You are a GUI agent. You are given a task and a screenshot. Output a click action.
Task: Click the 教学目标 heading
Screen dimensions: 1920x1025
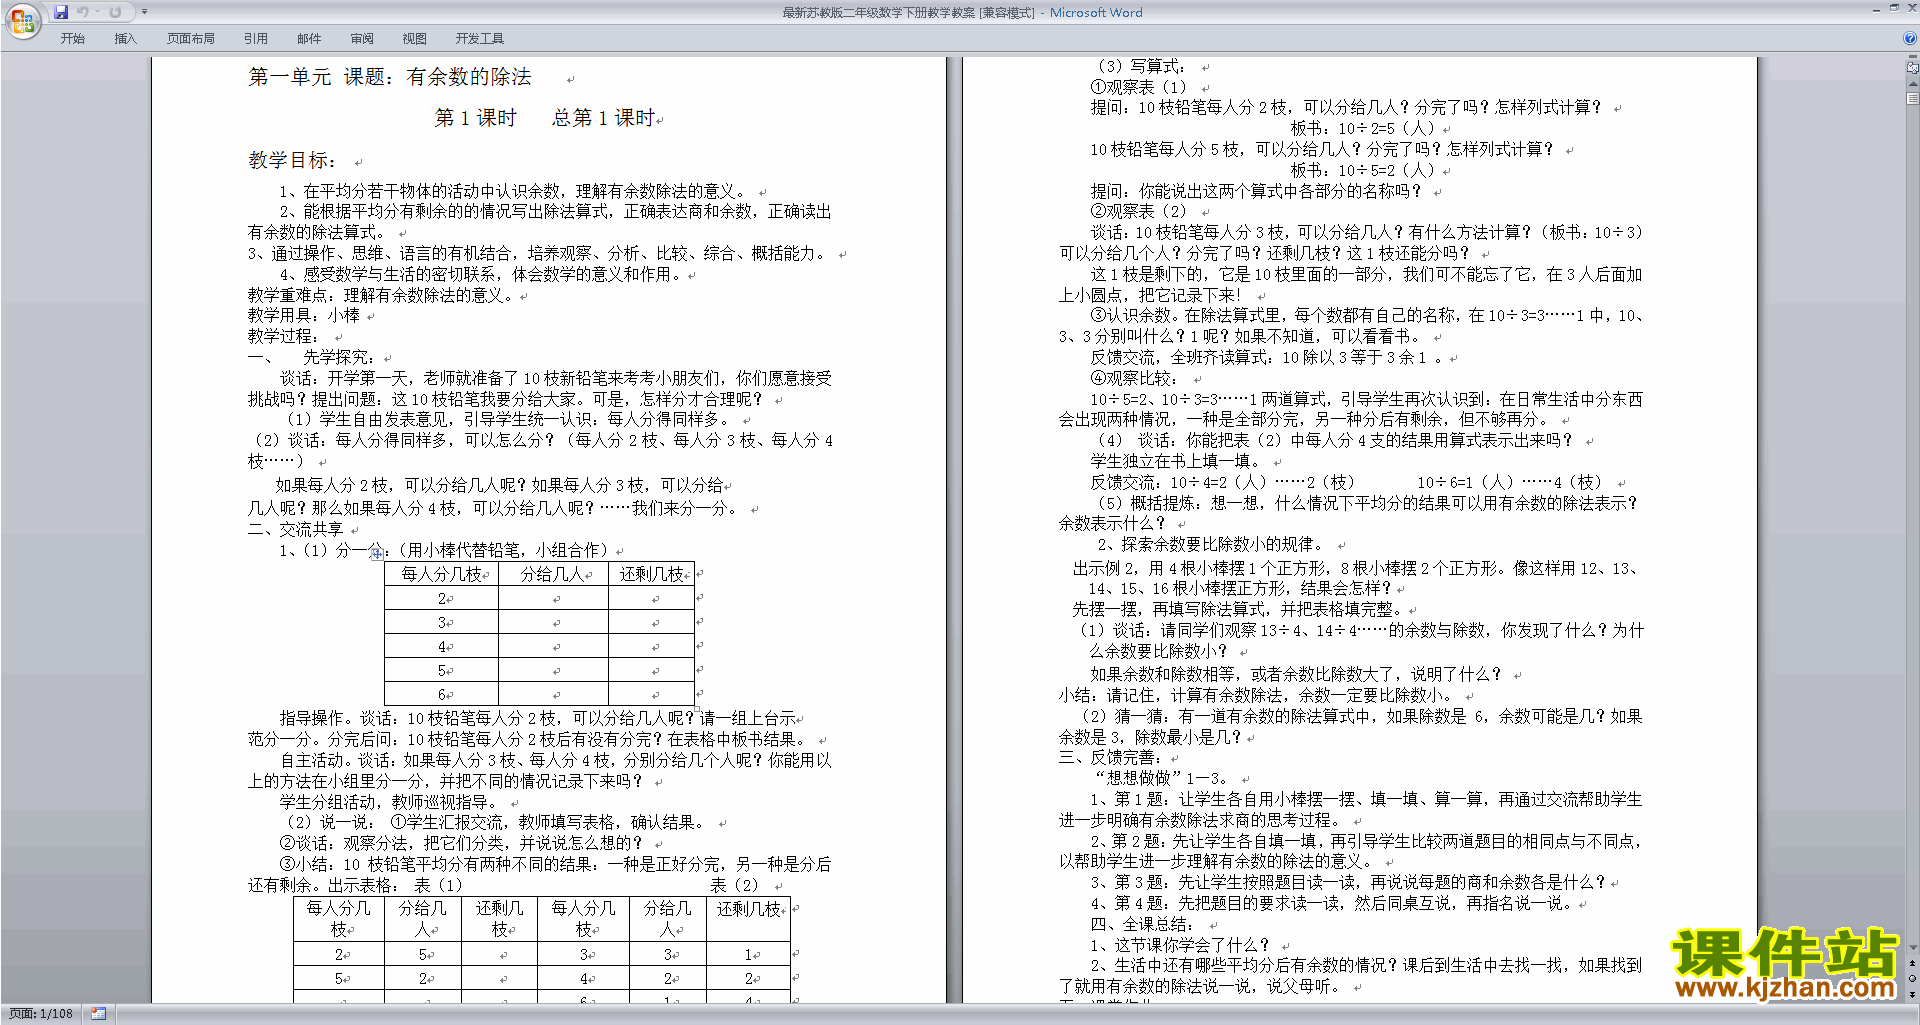(292, 160)
